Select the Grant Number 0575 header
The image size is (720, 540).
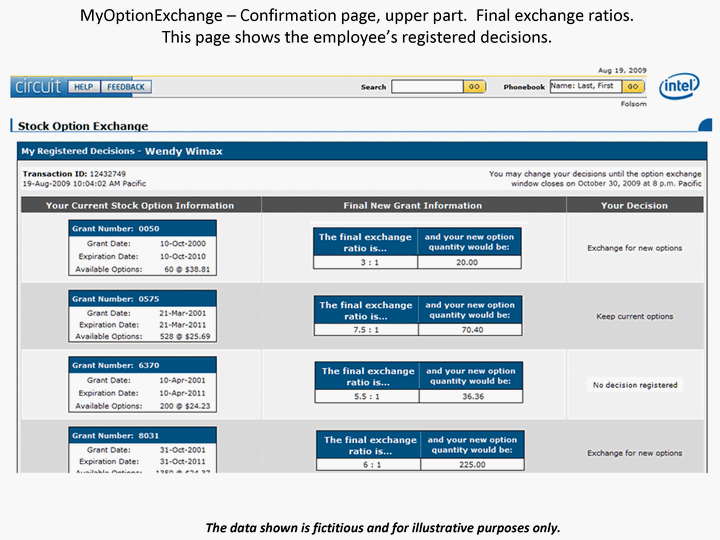tap(142, 298)
